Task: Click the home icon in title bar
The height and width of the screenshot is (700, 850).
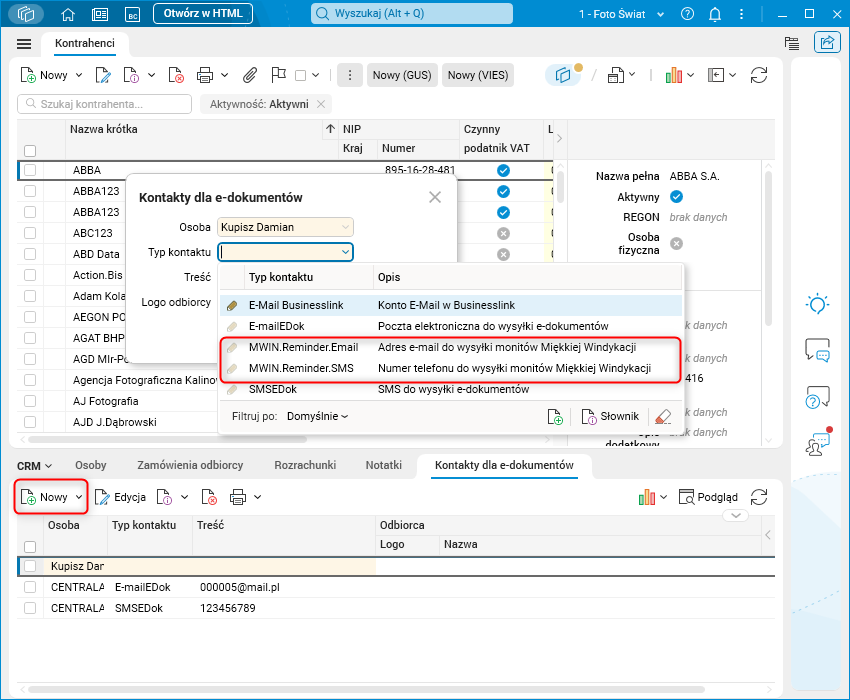Action: 68,14
